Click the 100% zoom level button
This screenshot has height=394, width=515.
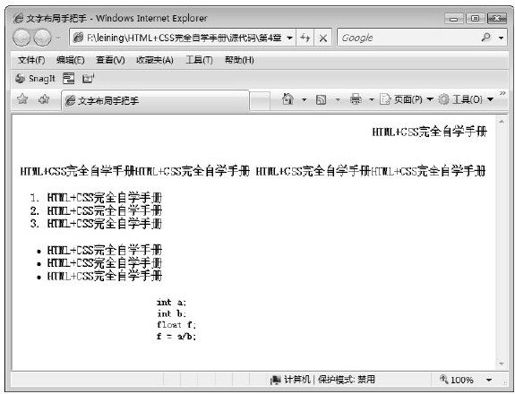pos(457,380)
